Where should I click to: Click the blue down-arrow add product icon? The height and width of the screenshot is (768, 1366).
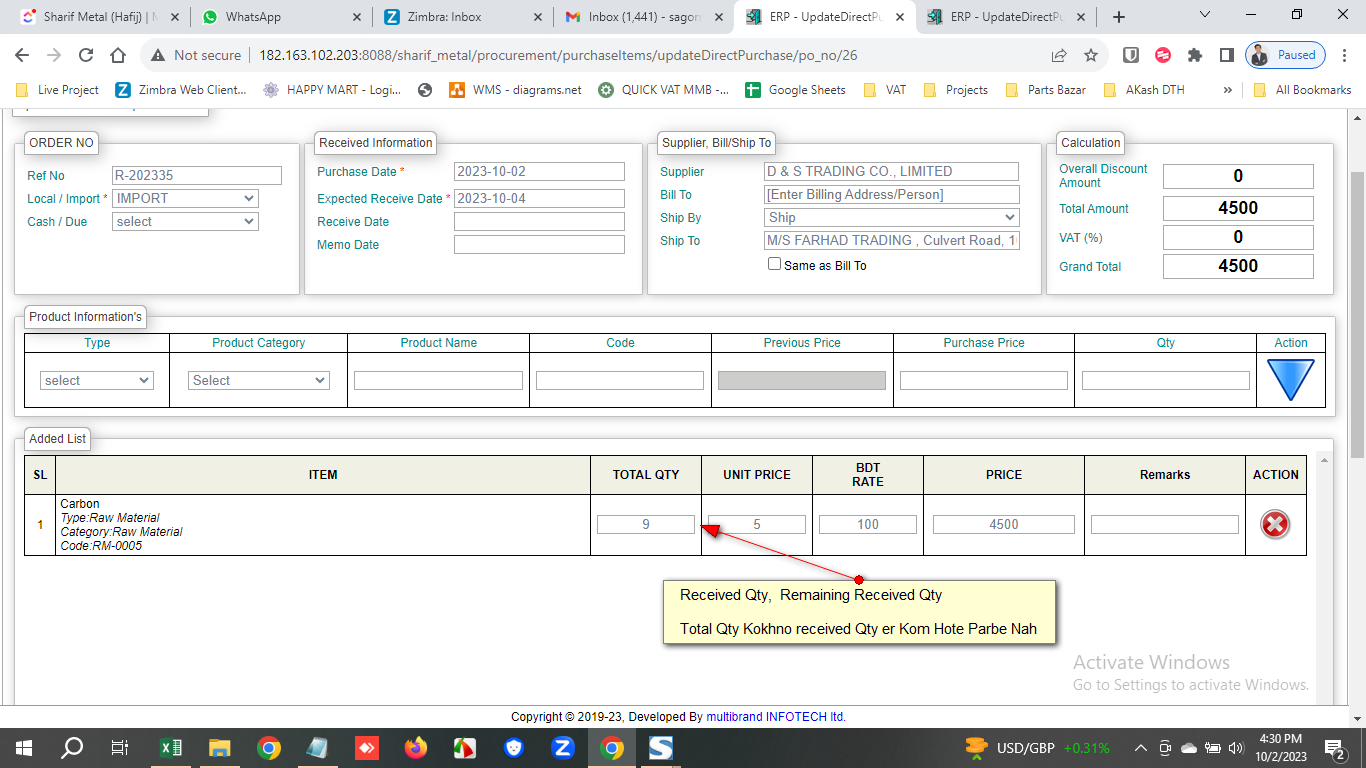(1290, 380)
